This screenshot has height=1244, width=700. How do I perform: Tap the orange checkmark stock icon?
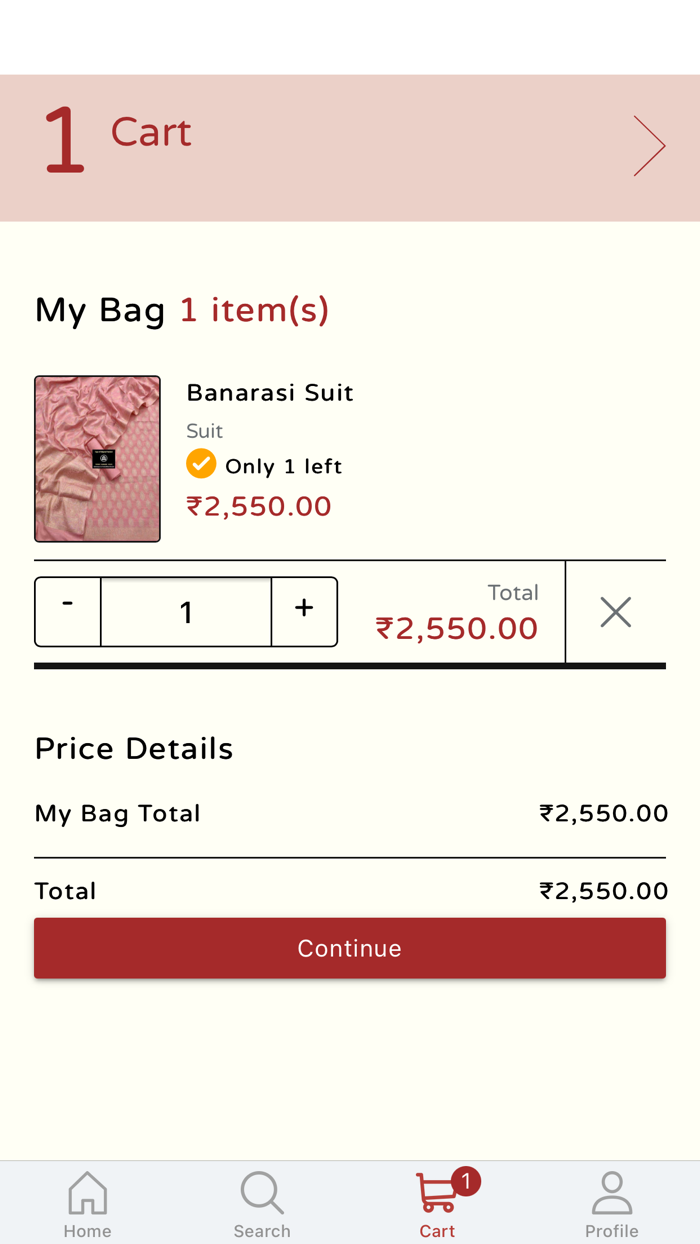(x=201, y=464)
